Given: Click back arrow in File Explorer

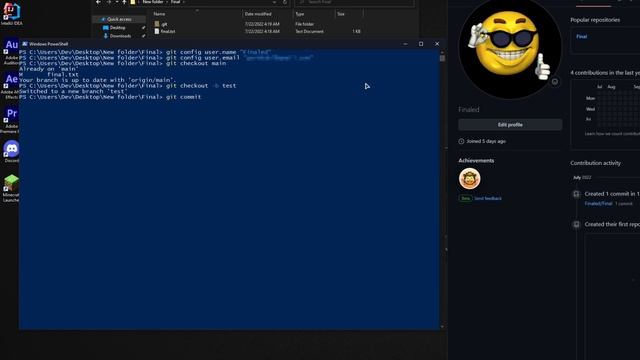Looking at the screenshot, I should click(x=98, y=2).
